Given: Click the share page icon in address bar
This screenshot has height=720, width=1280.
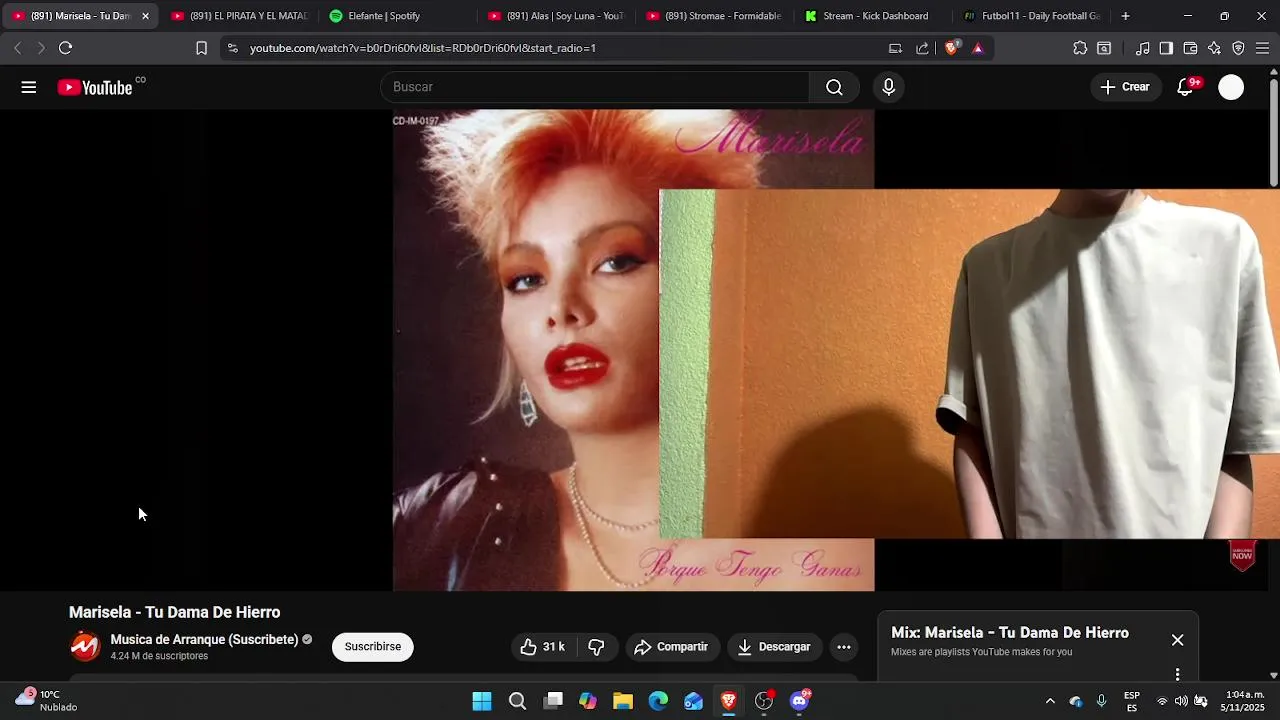Looking at the screenshot, I should coord(922,48).
